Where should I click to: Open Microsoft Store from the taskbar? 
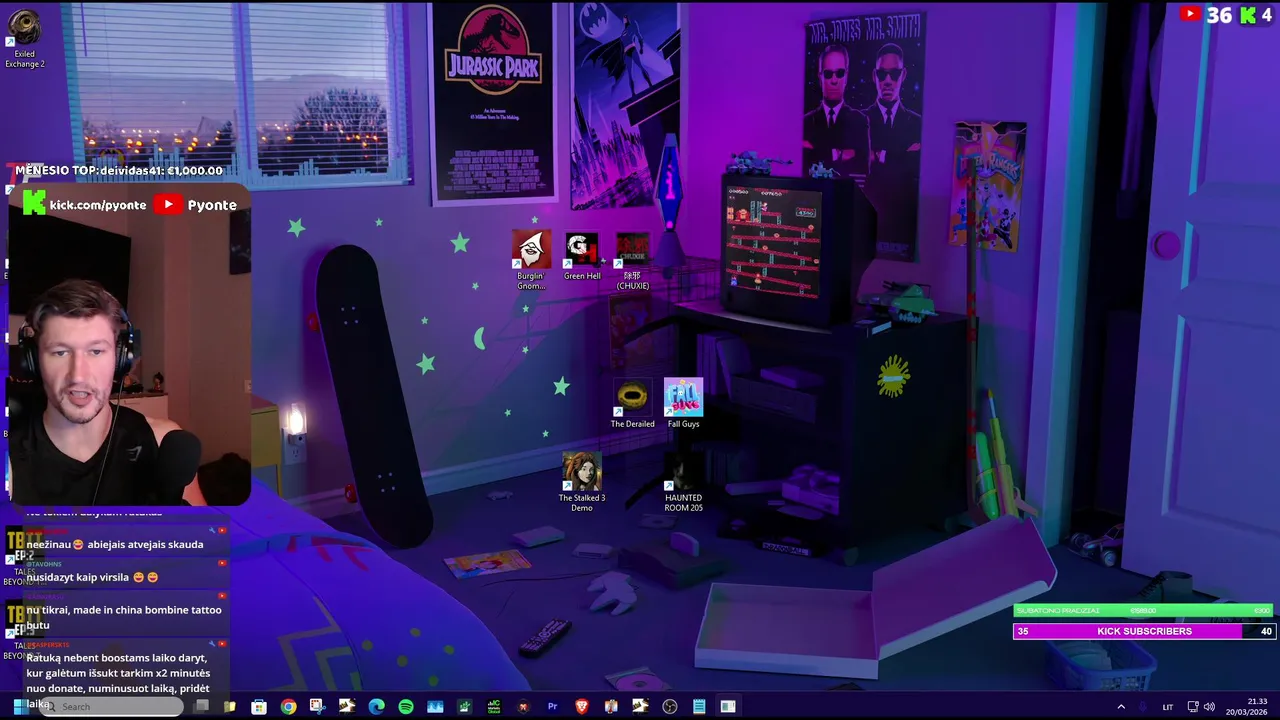(x=259, y=706)
